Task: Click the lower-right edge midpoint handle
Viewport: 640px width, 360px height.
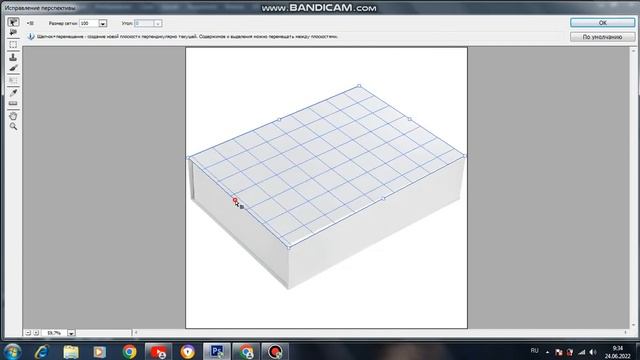Action: click(383, 198)
